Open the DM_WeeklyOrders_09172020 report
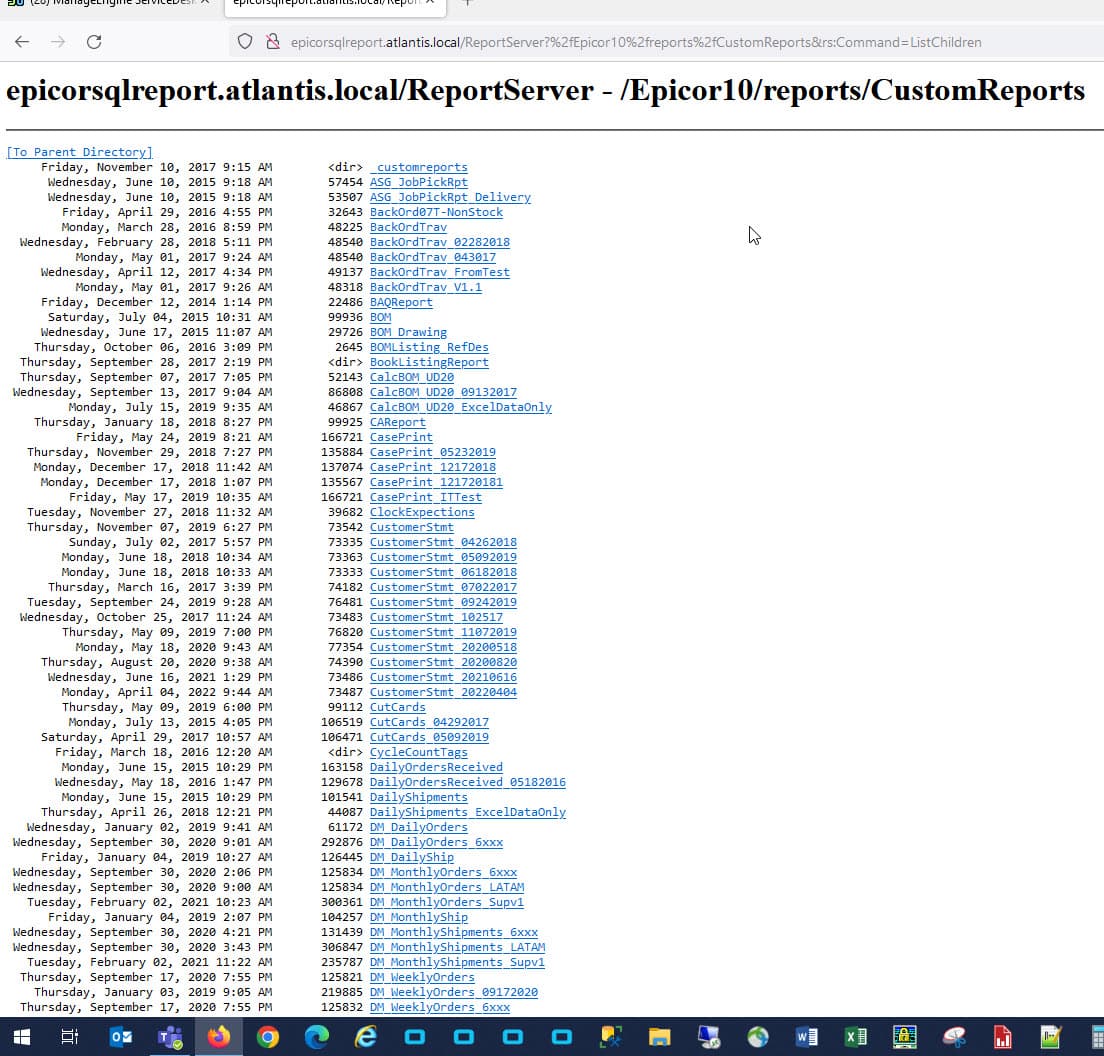The image size is (1104, 1056). click(x=454, y=992)
